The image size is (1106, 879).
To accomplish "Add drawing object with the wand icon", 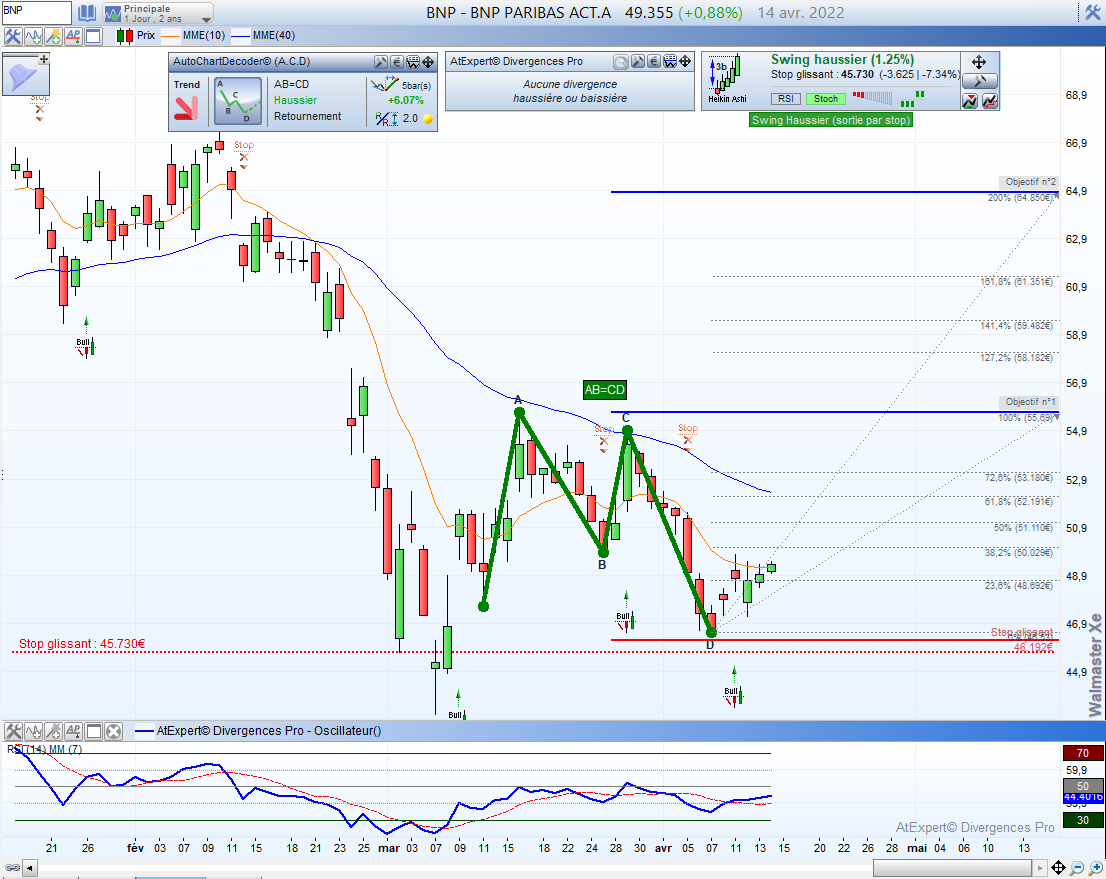I will click(x=53, y=36).
